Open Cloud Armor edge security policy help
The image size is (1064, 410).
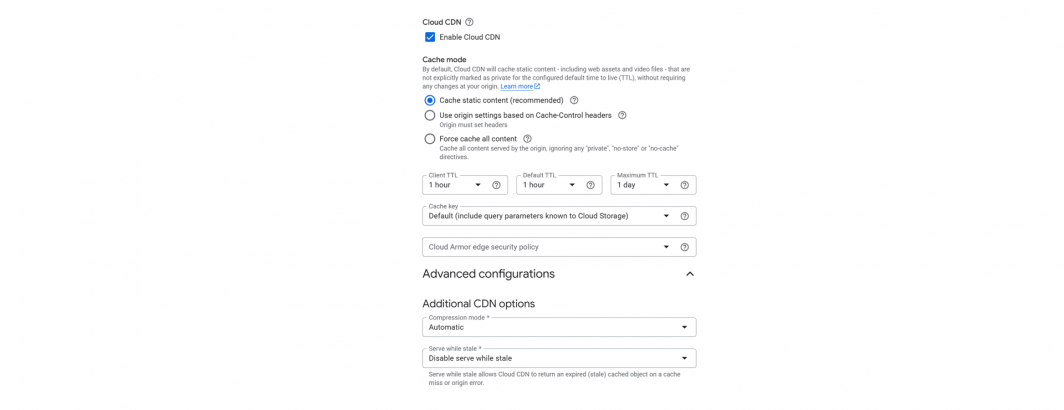coord(685,247)
